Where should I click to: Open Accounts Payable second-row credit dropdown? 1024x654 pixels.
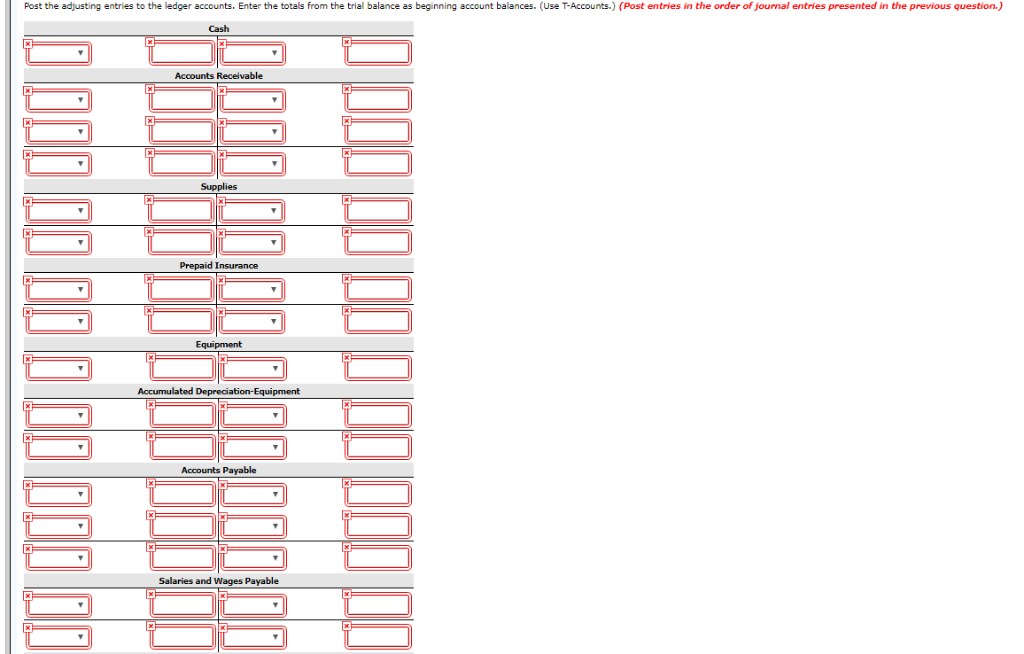(x=253, y=526)
